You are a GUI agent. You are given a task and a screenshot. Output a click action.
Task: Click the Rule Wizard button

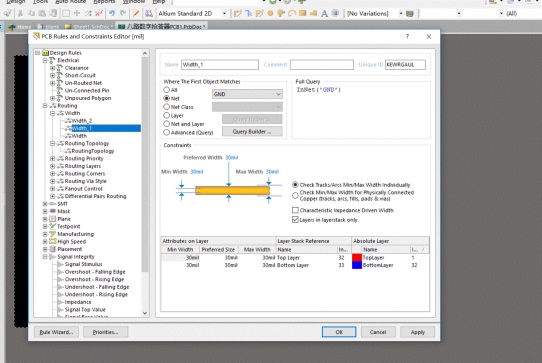point(56,332)
